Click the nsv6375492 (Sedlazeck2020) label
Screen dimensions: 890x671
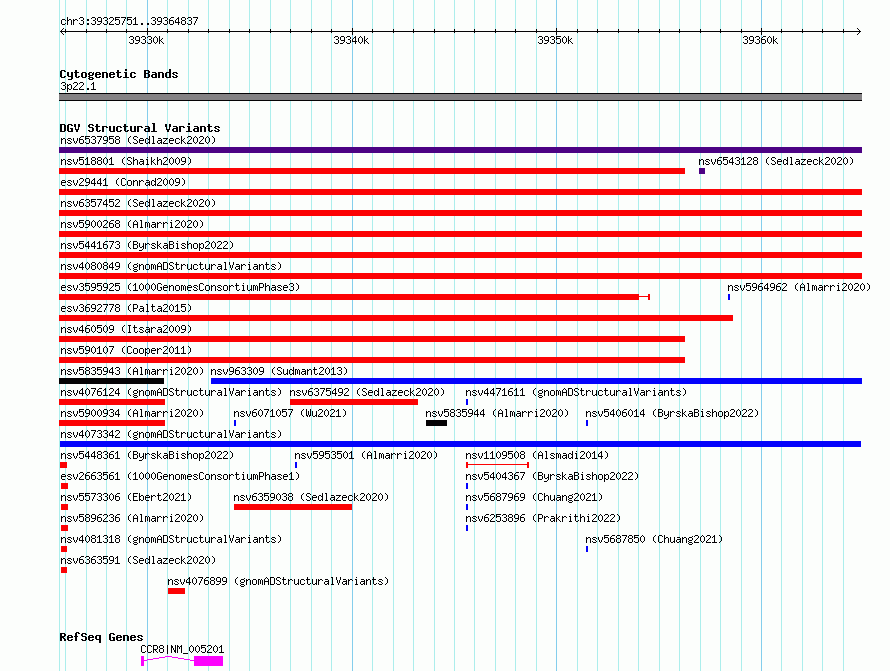click(x=367, y=392)
